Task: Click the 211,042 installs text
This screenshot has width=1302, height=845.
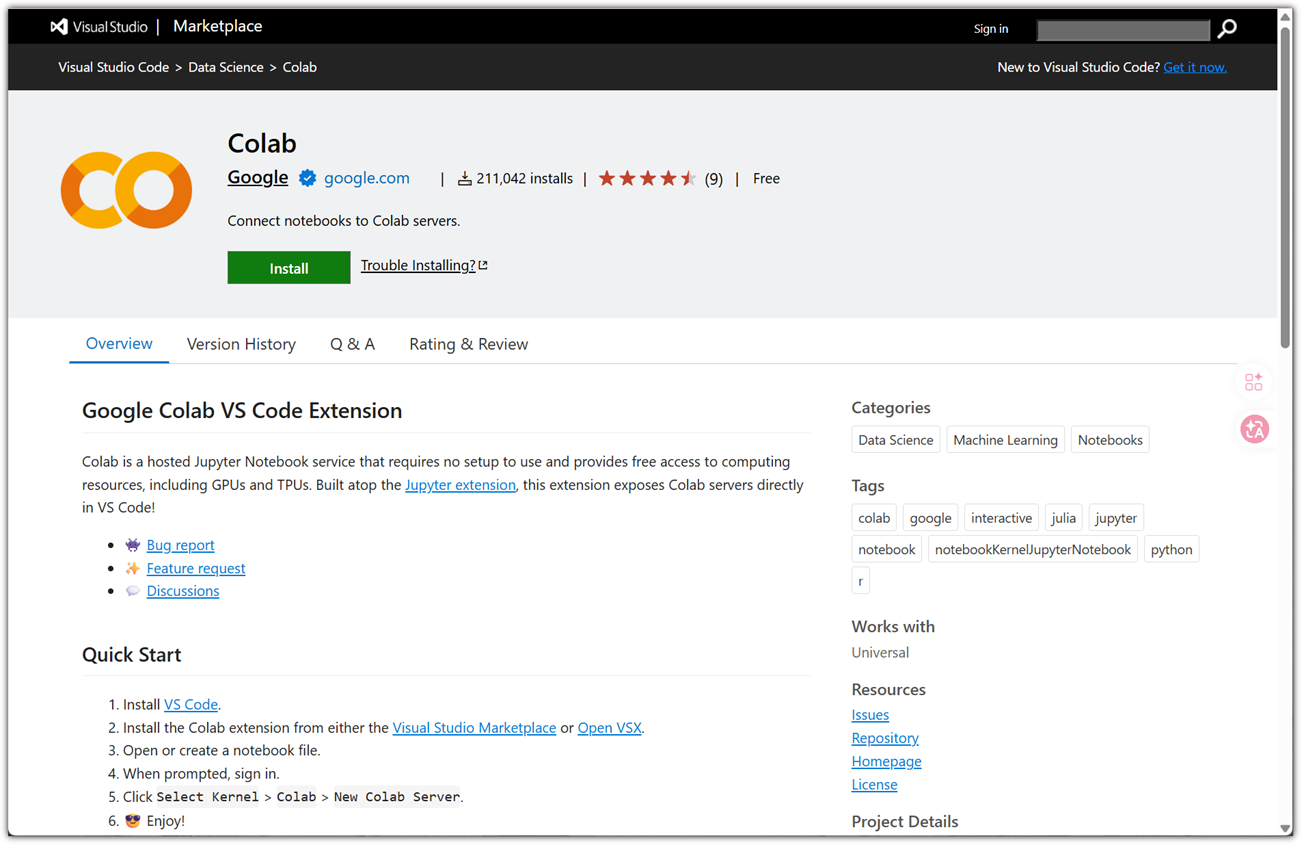Action: [525, 179]
